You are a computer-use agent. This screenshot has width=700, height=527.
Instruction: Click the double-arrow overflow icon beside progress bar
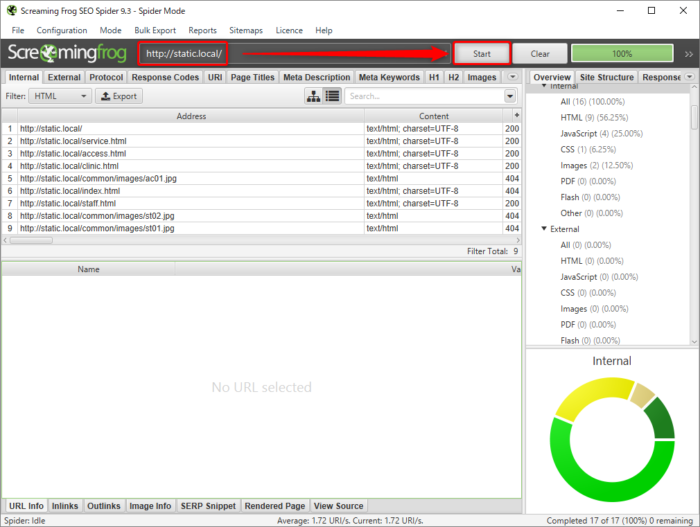[688, 53]
